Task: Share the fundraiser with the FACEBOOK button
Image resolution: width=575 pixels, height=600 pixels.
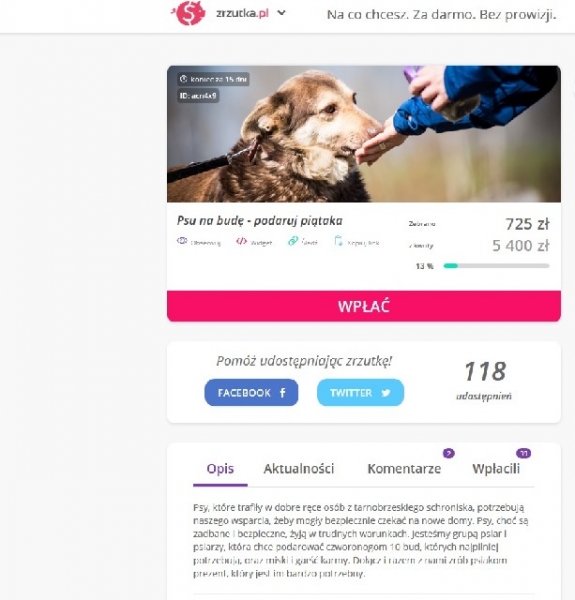Action: point(251,393)
